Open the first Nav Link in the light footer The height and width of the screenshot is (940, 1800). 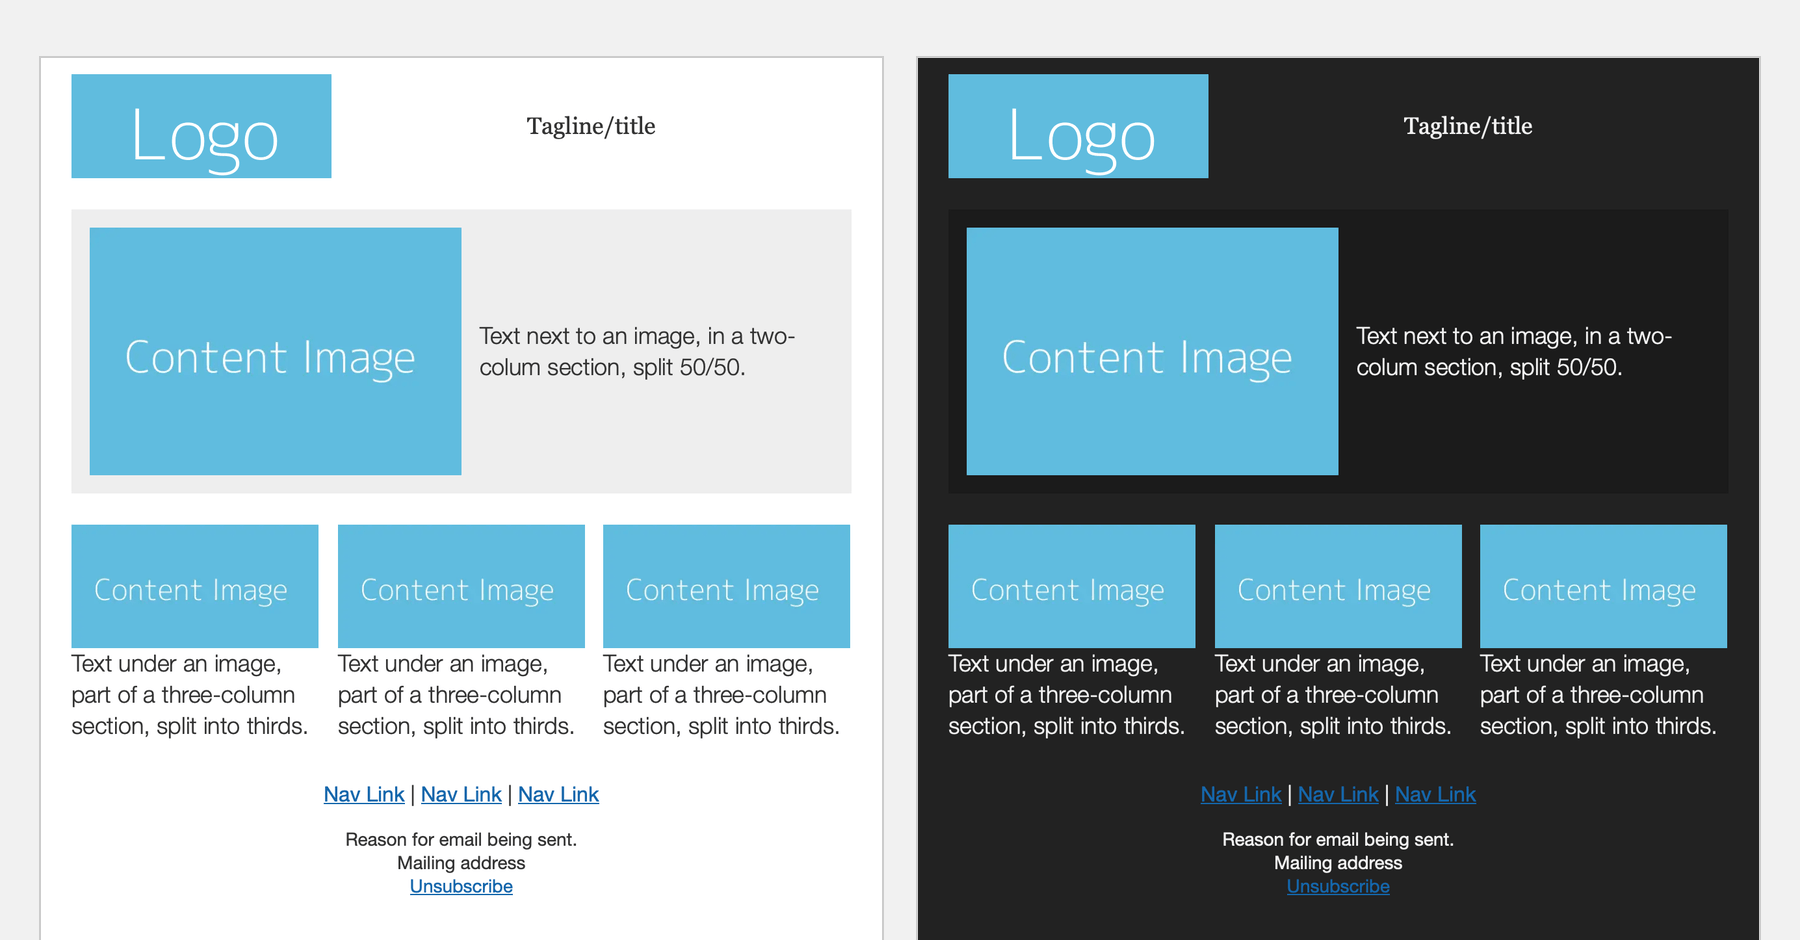tap(363, 794)
